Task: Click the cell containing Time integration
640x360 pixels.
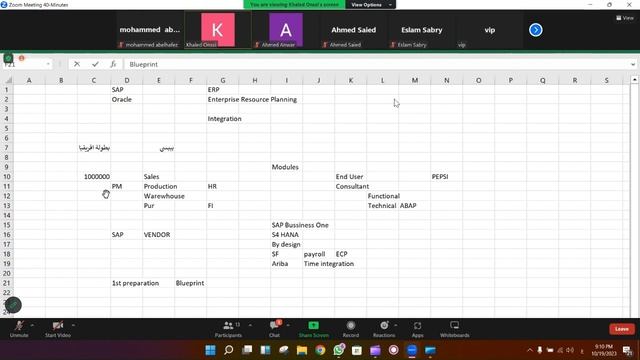Action: [x=329, y=264]
